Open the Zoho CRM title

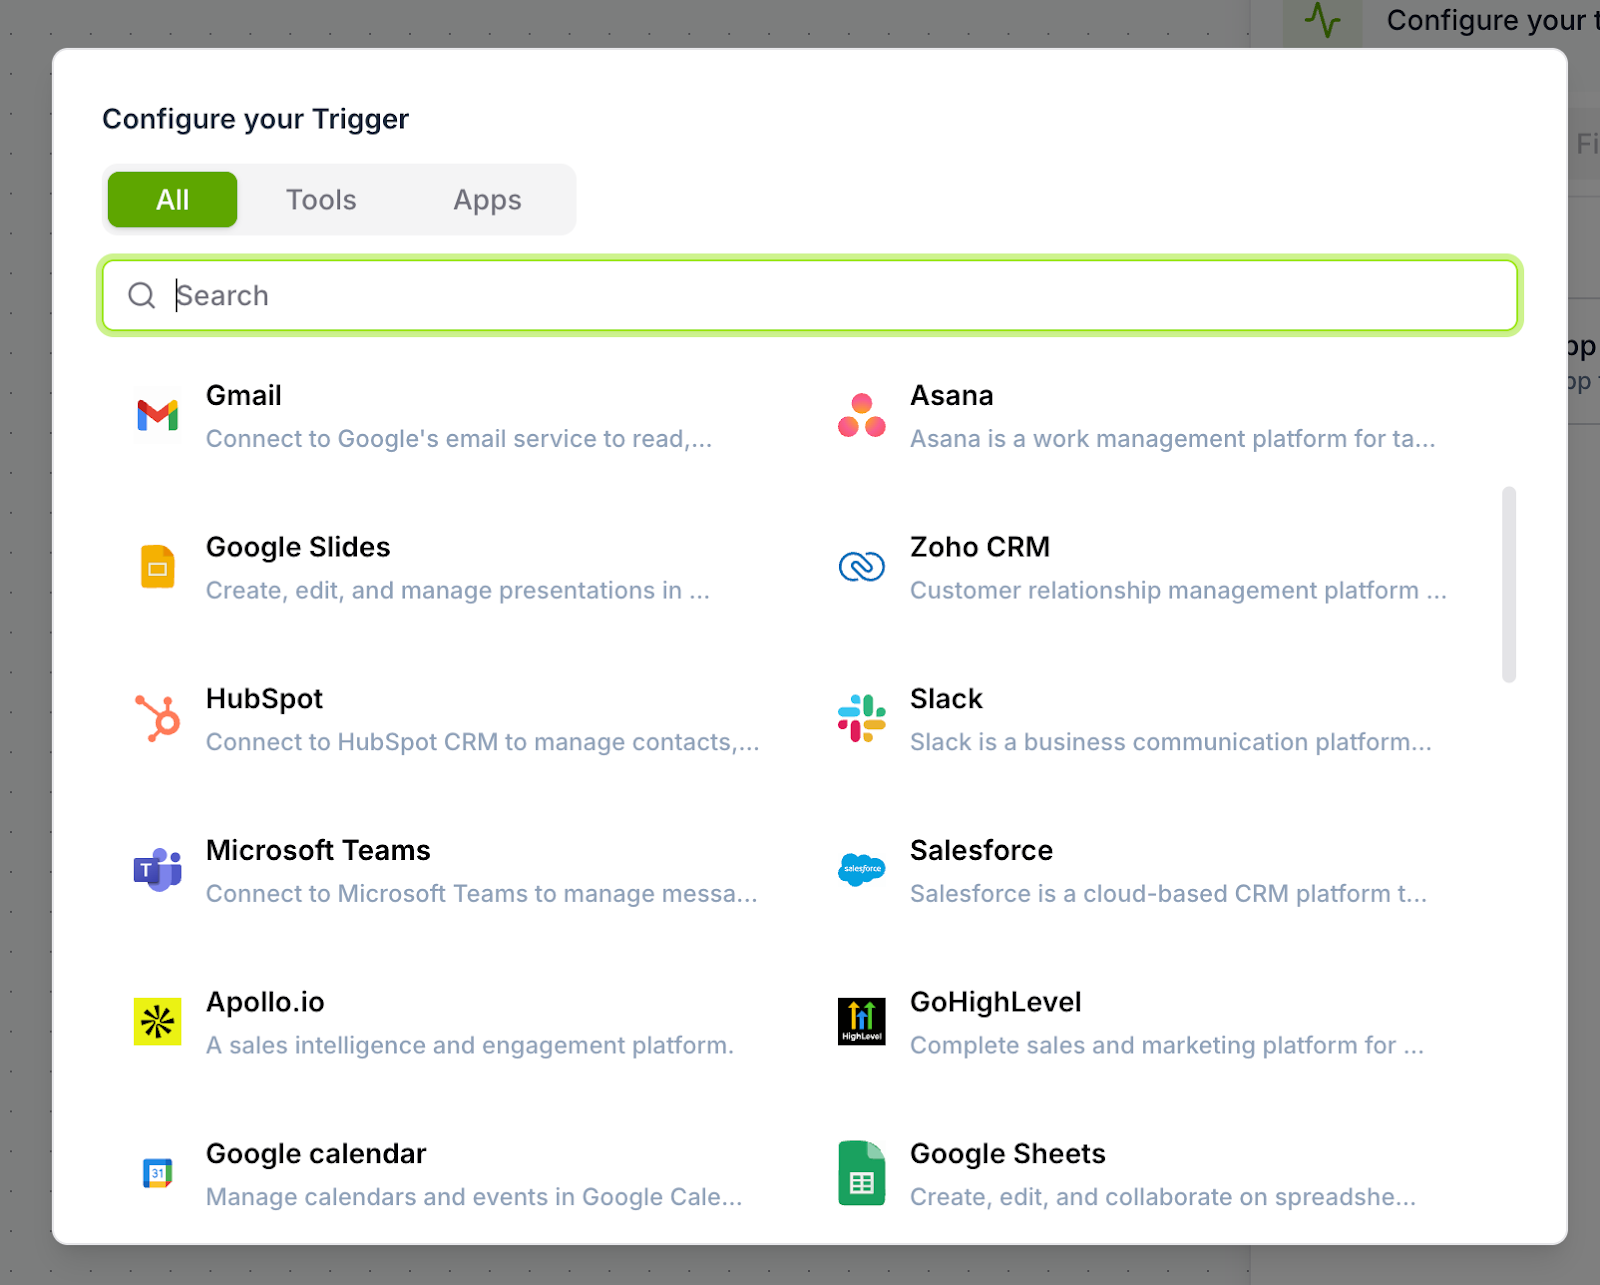click(x=980, y=547)
